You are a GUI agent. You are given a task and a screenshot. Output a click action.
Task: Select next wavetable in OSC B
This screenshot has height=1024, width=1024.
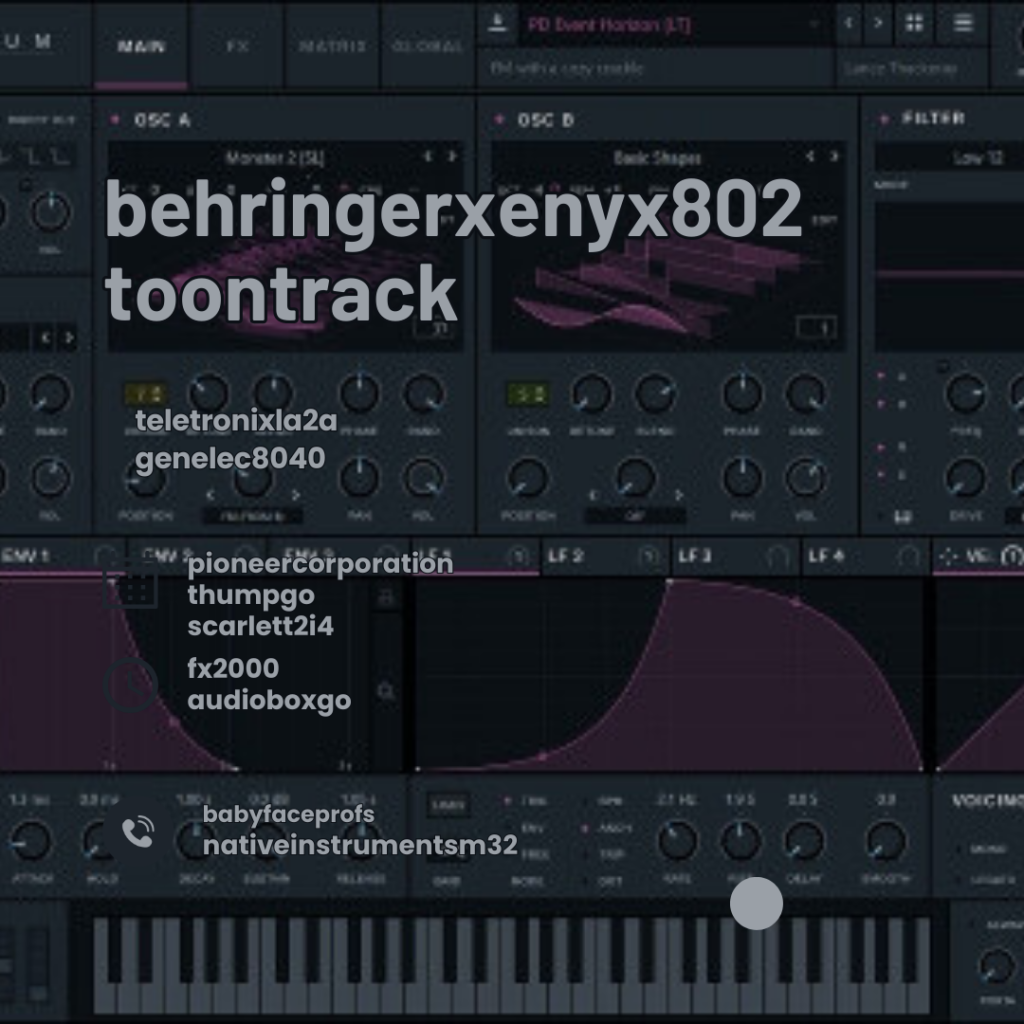(834, 156)
